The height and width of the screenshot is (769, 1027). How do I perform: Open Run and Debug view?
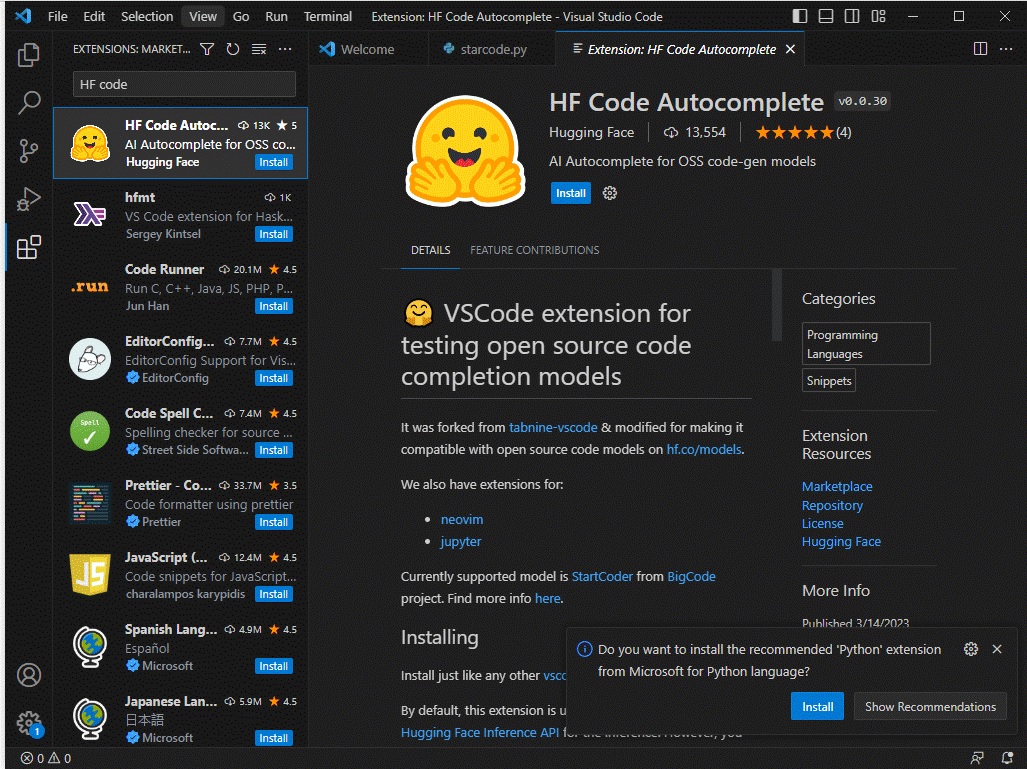(28, 199)
